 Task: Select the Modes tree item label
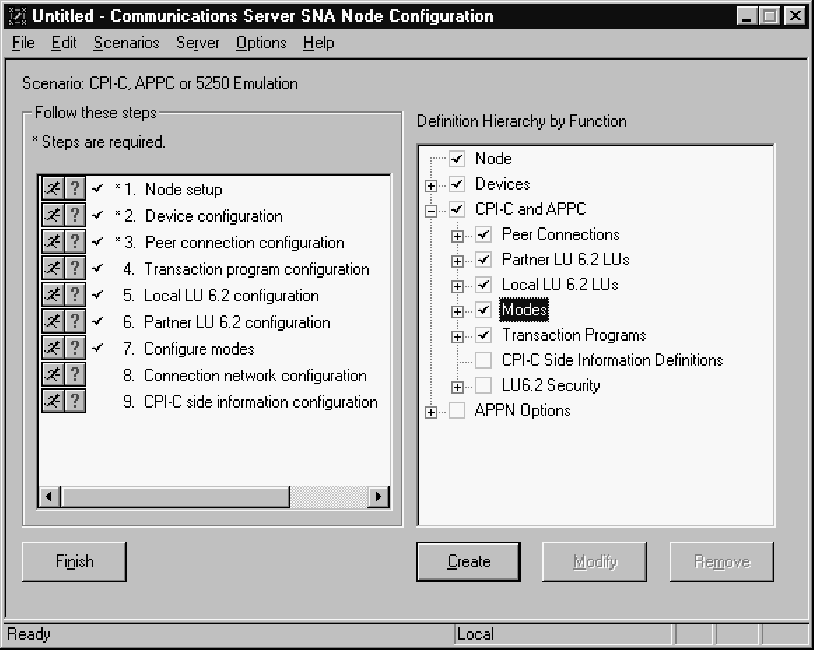(x=524, y=310)
